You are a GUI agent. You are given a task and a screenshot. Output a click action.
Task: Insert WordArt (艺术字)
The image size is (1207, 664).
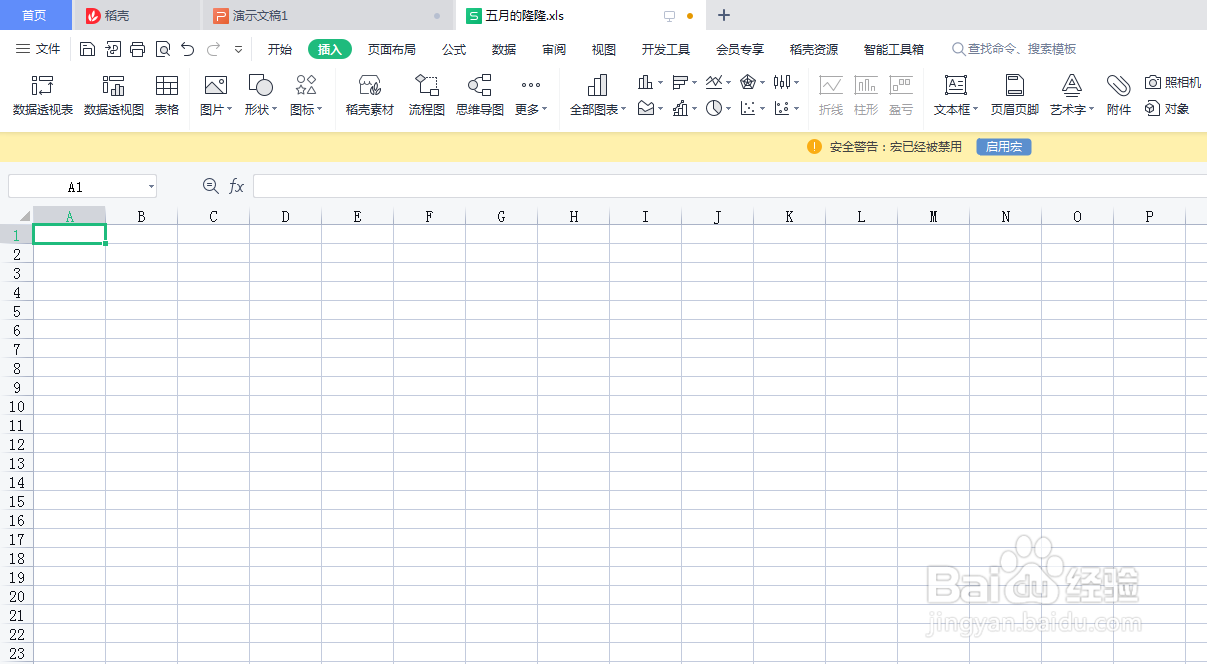[x=1070, y=95]
